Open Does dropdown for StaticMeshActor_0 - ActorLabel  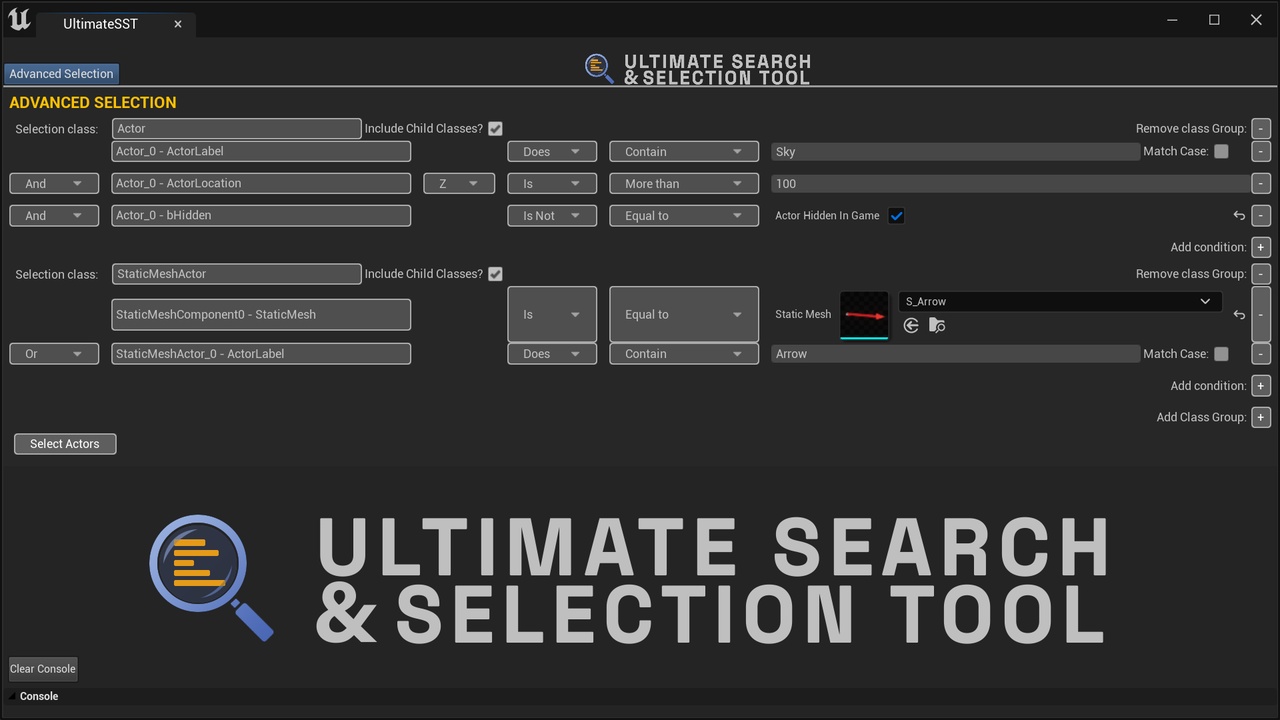pyautogui.click(x=552, y=354)
